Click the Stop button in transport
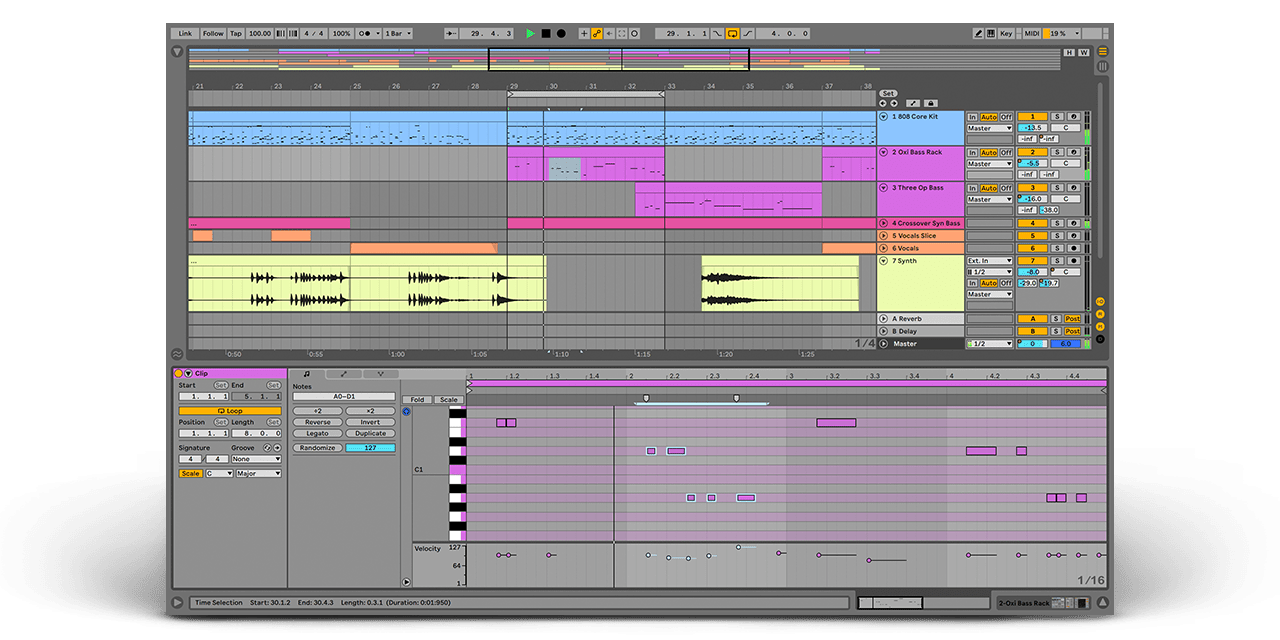Image resolution: width=1280 pixels, height=640 pixels. coord(546,33)
